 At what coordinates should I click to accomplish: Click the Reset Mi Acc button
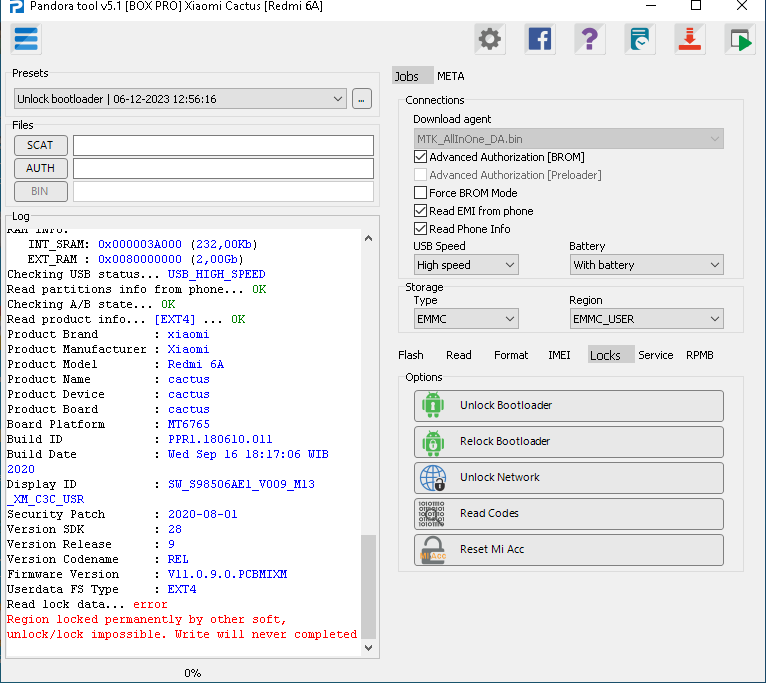tap(569, 550)
